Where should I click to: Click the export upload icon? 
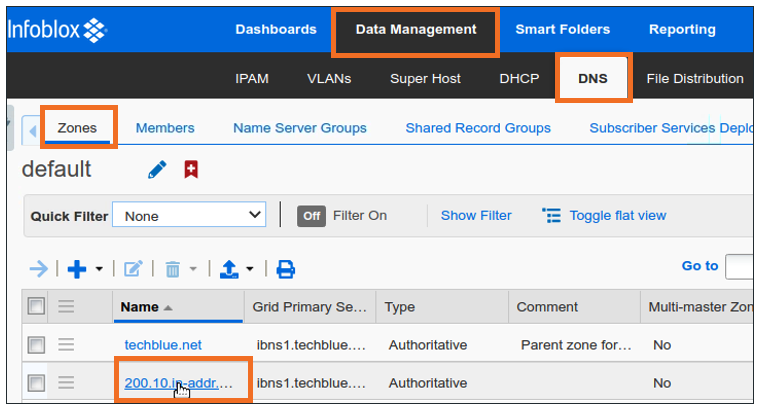228,269
